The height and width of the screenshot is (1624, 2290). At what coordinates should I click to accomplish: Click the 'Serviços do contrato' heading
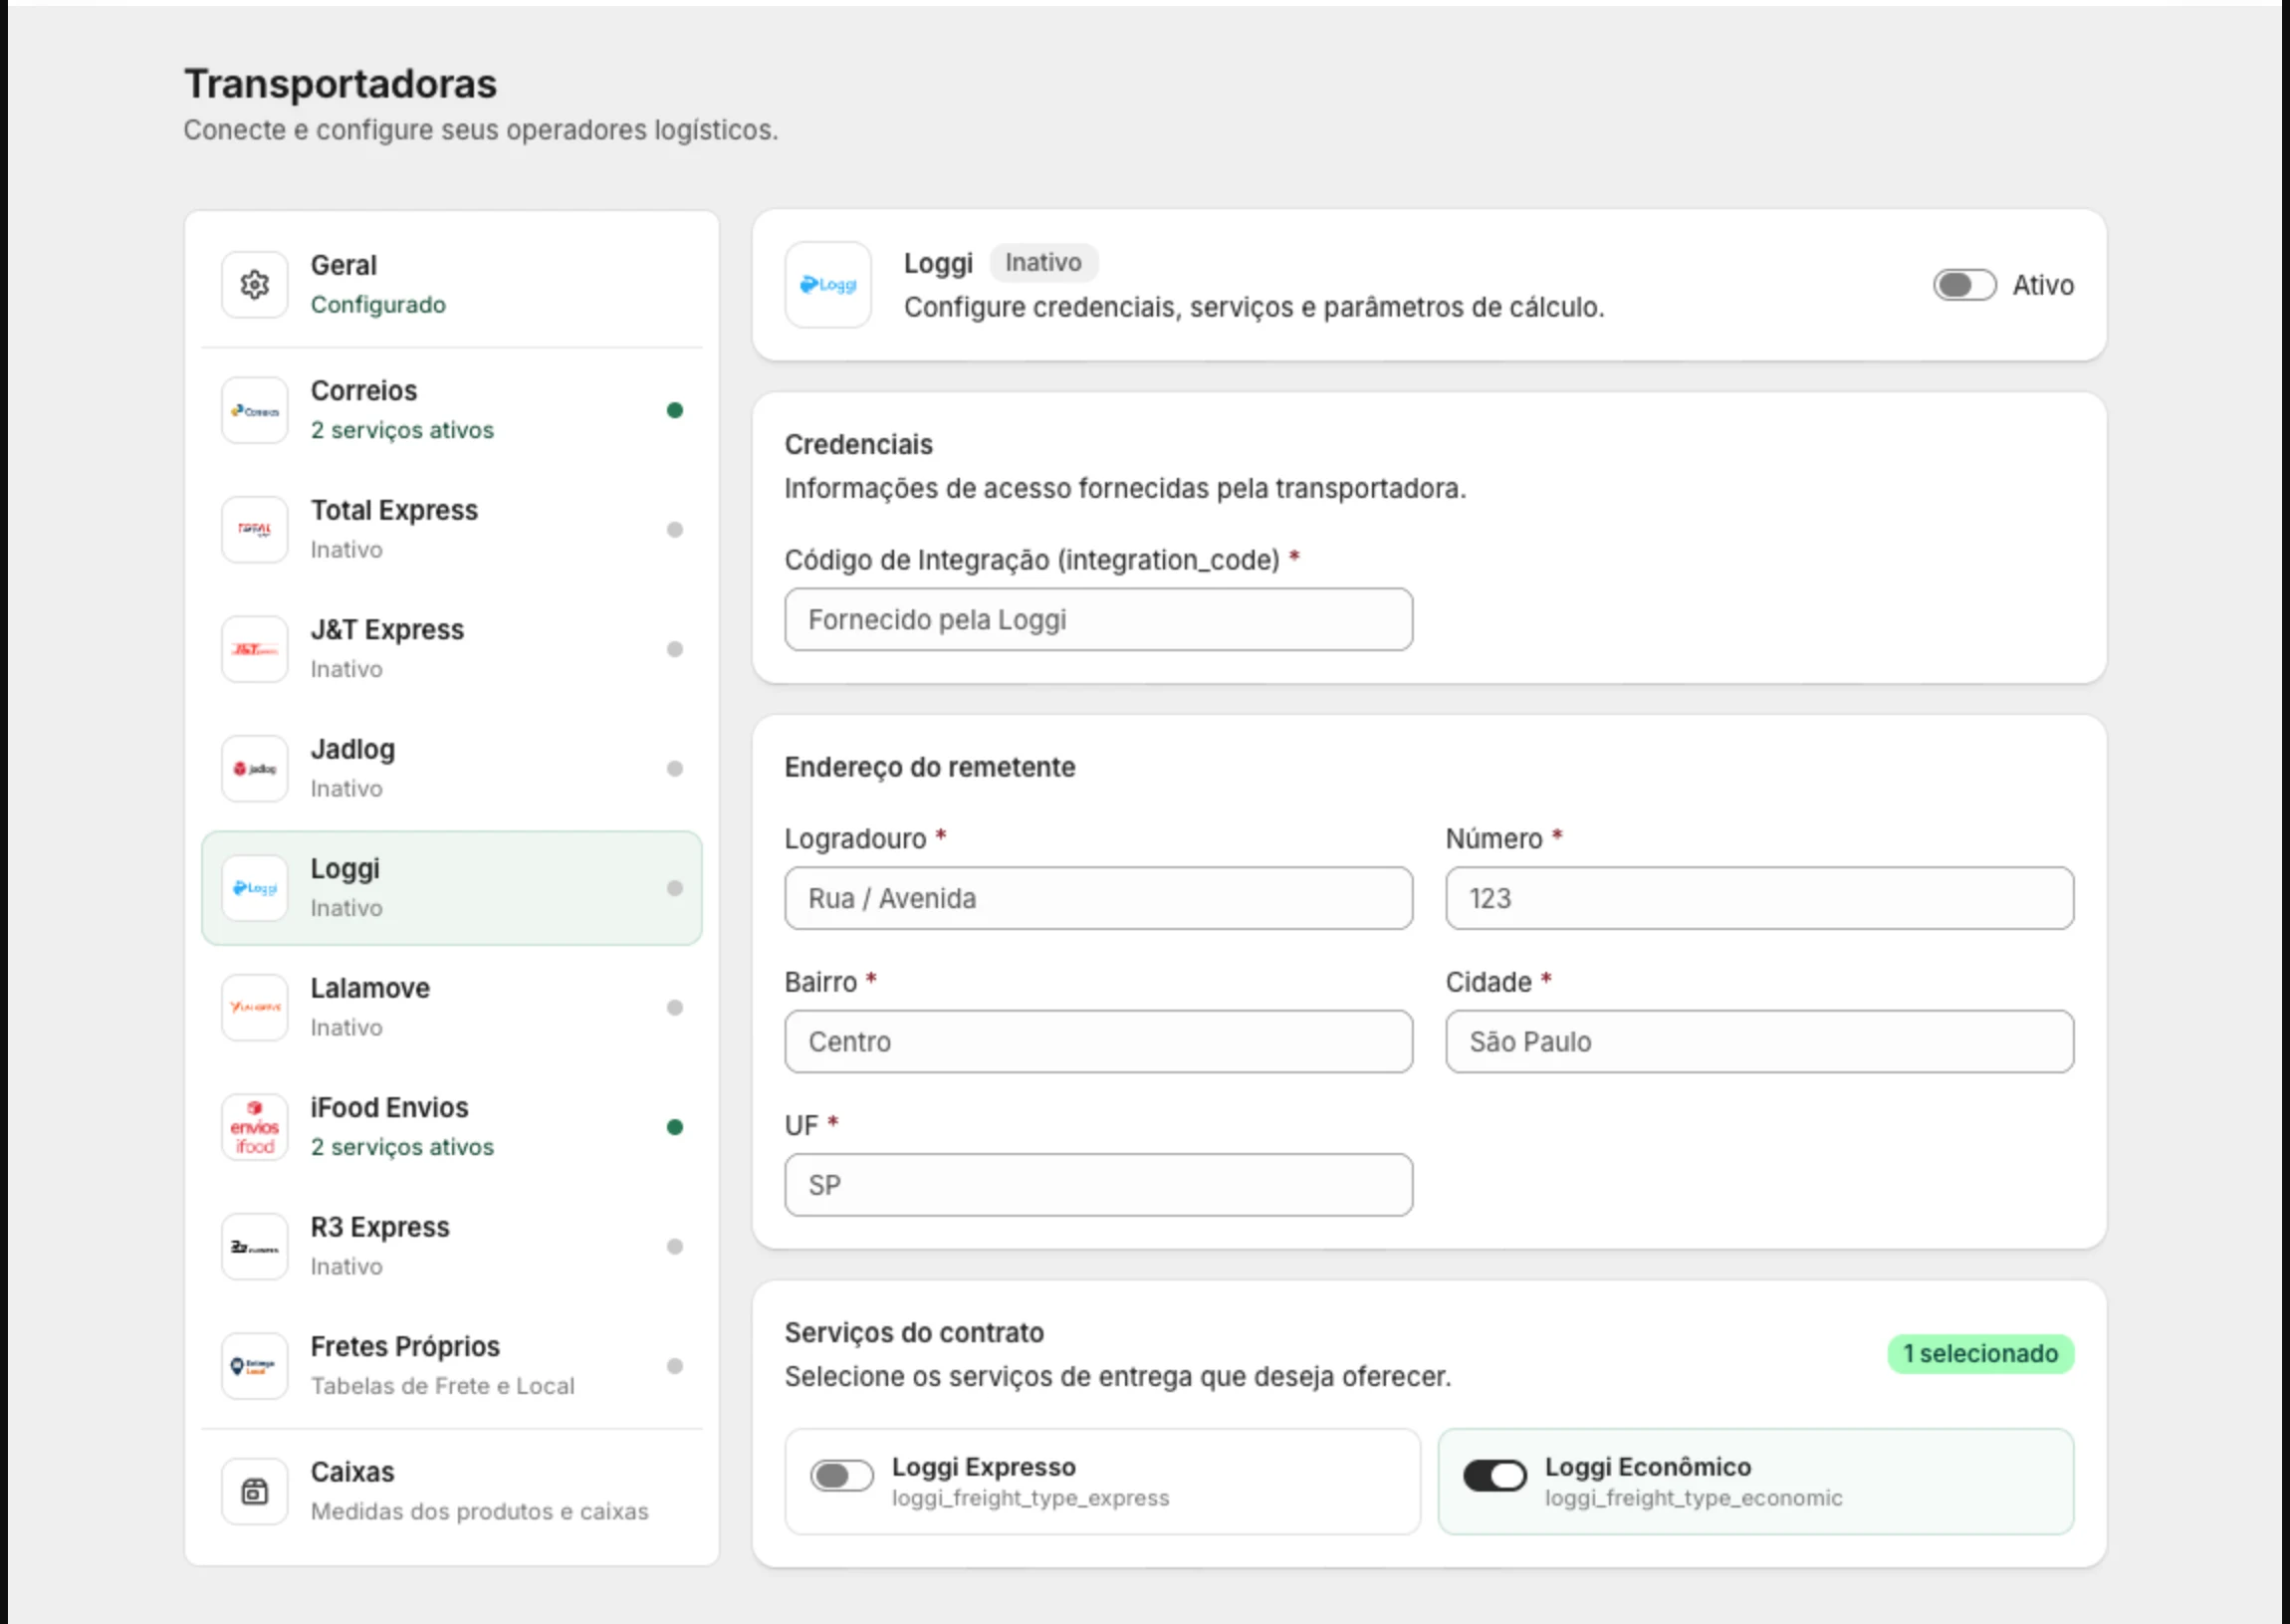tap(914, 1333)
